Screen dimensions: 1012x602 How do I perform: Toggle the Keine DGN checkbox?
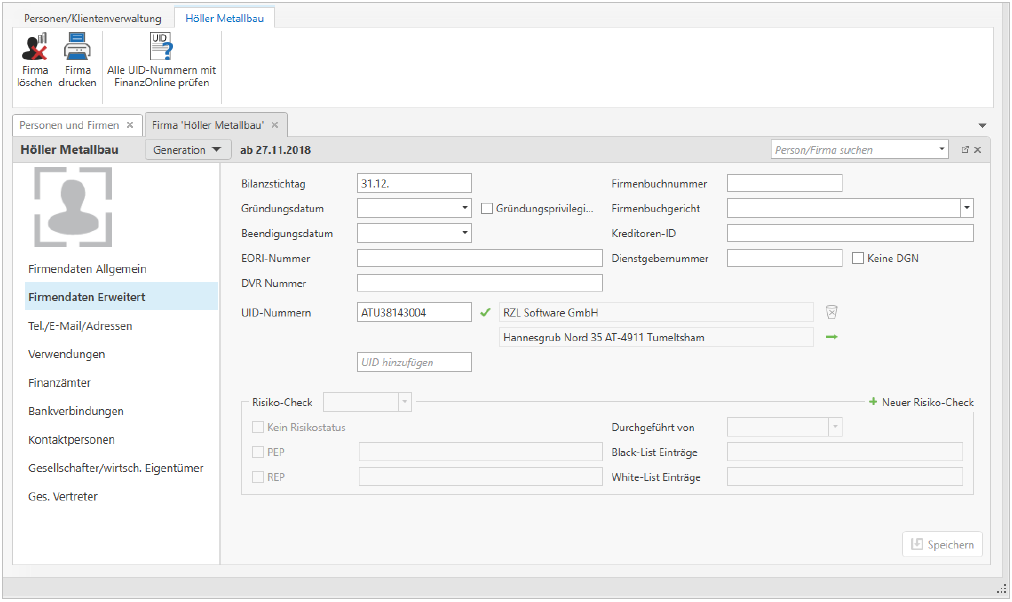pos(858,258)
